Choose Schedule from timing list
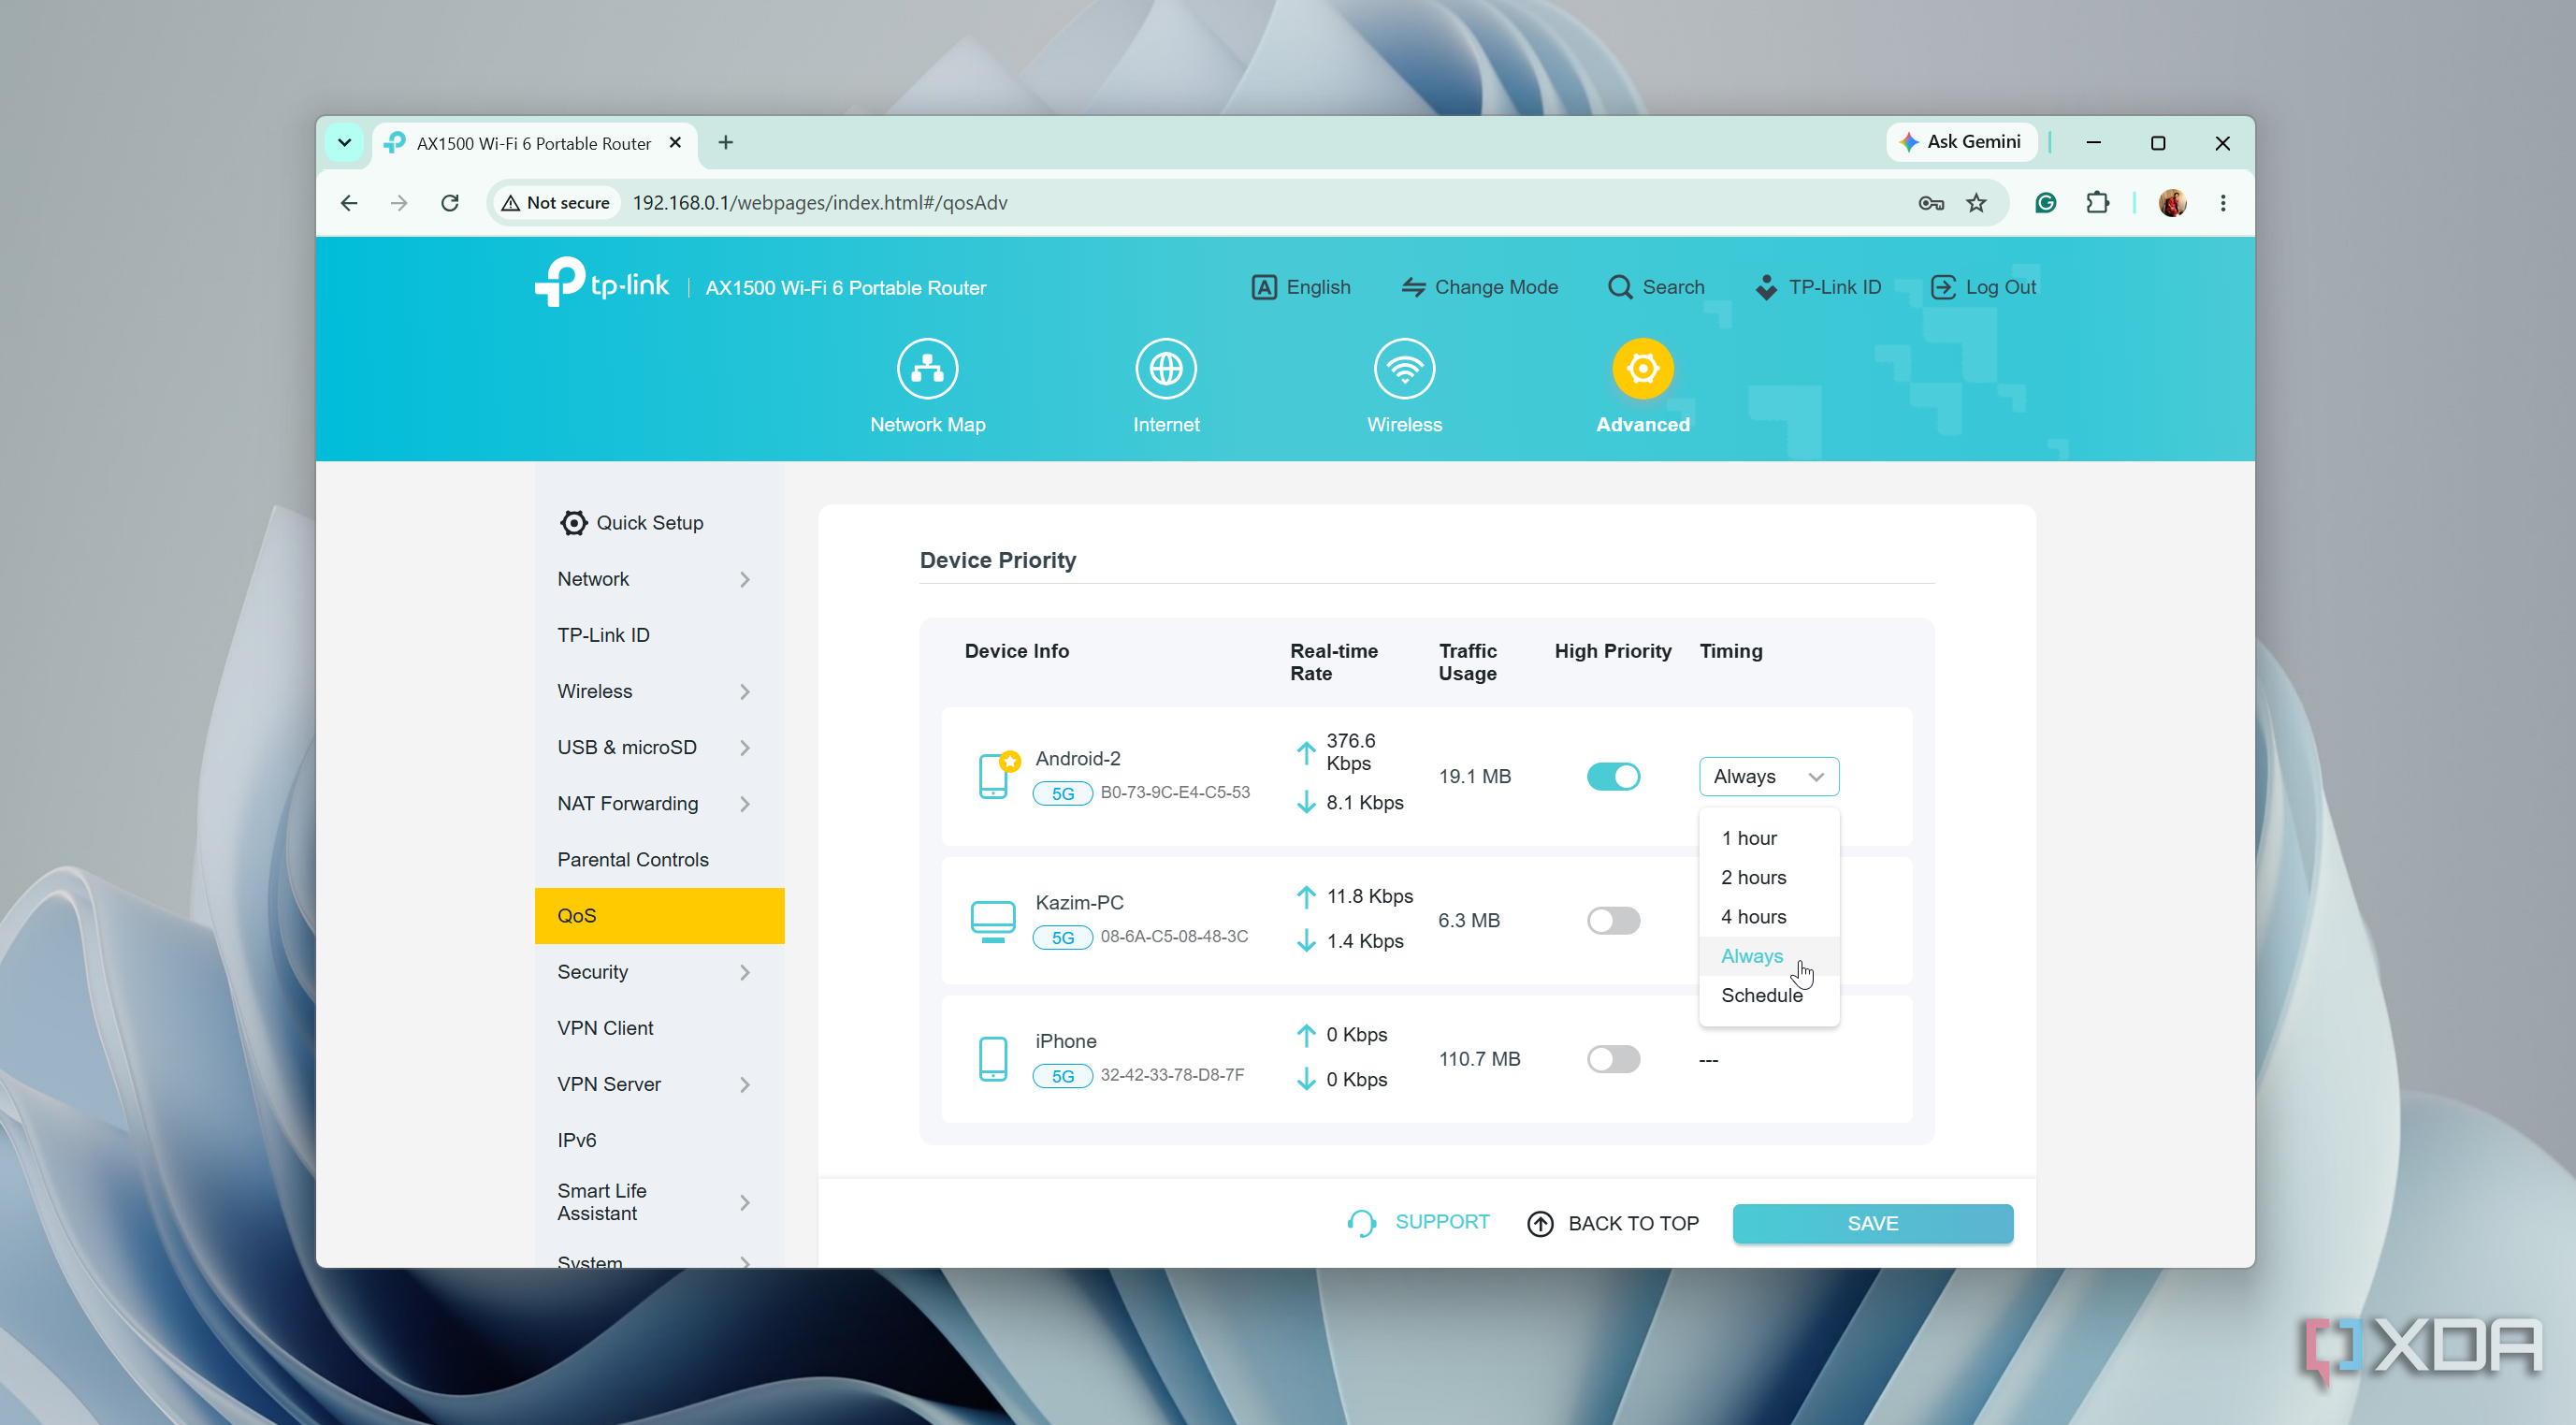The image size is (2576, 1425). (1768, 995)
